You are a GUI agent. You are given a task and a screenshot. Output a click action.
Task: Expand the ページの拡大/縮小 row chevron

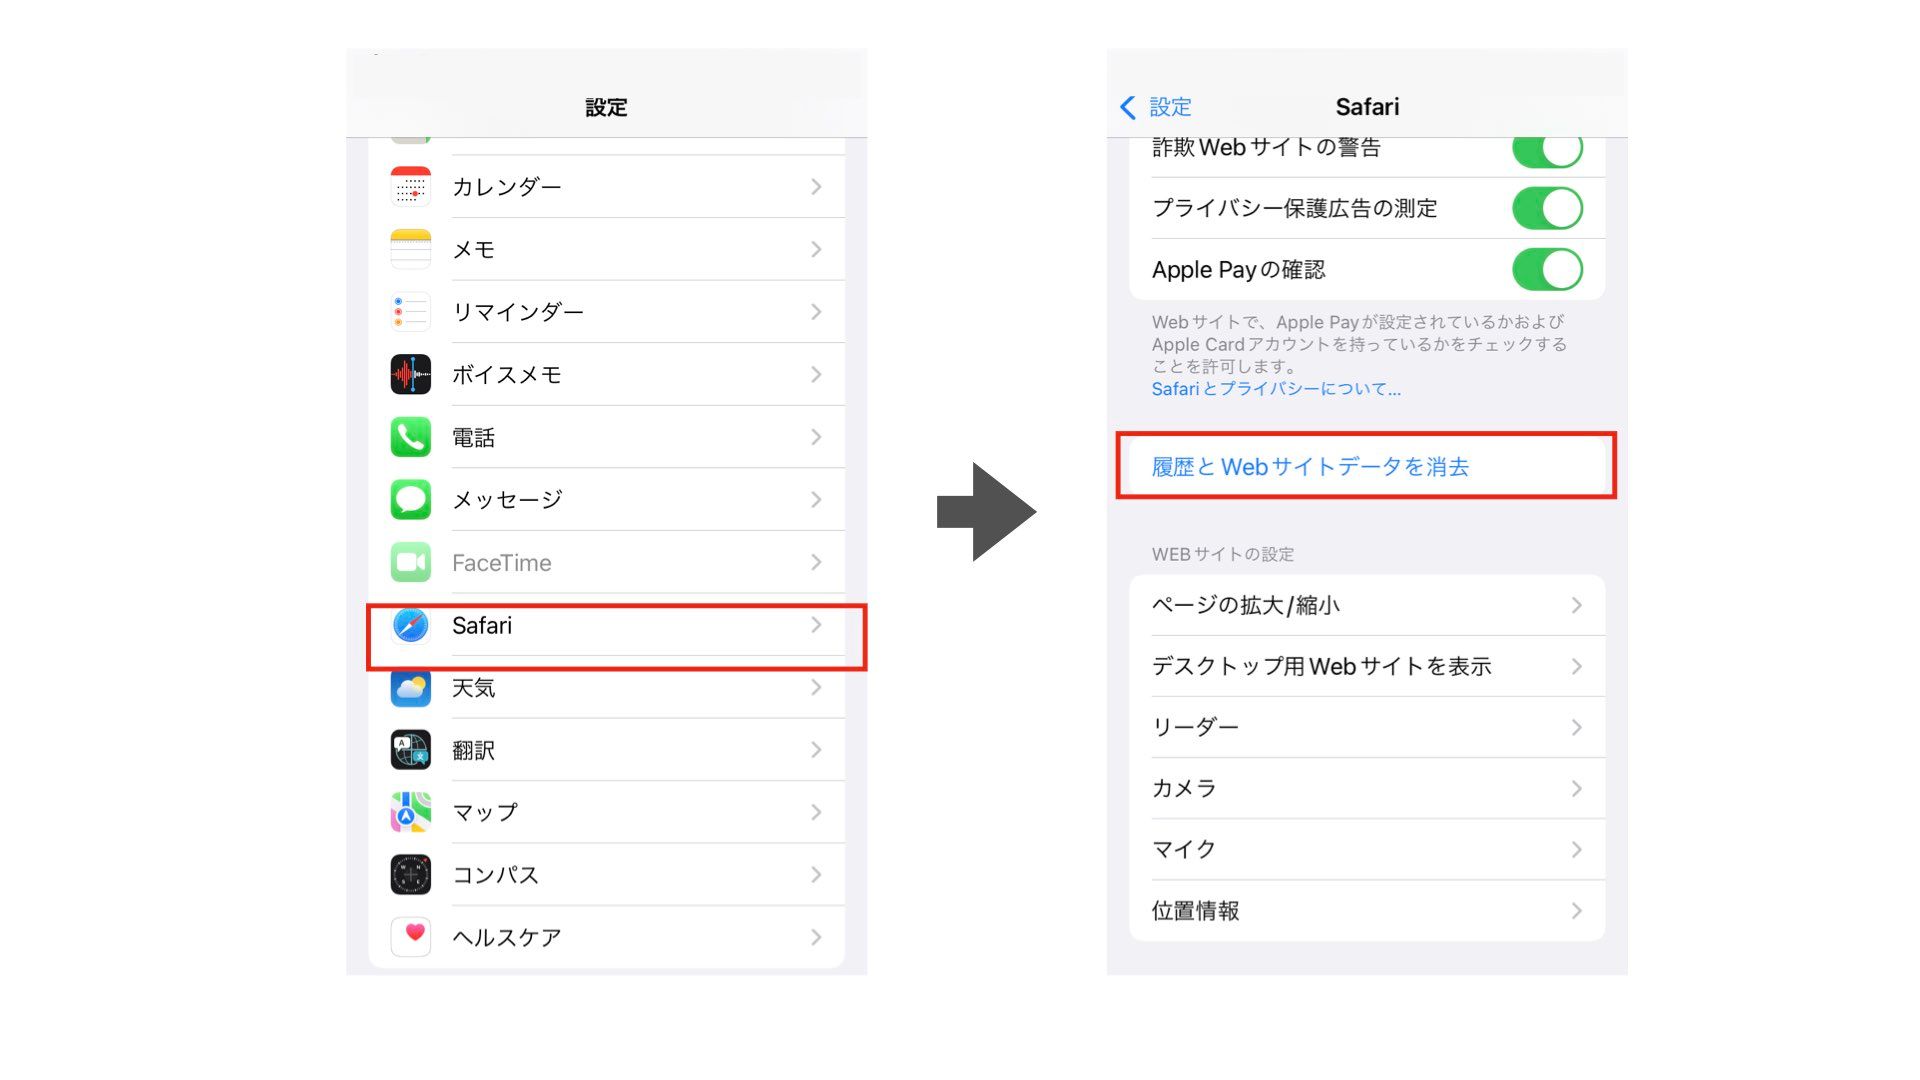coord(1576,605)
